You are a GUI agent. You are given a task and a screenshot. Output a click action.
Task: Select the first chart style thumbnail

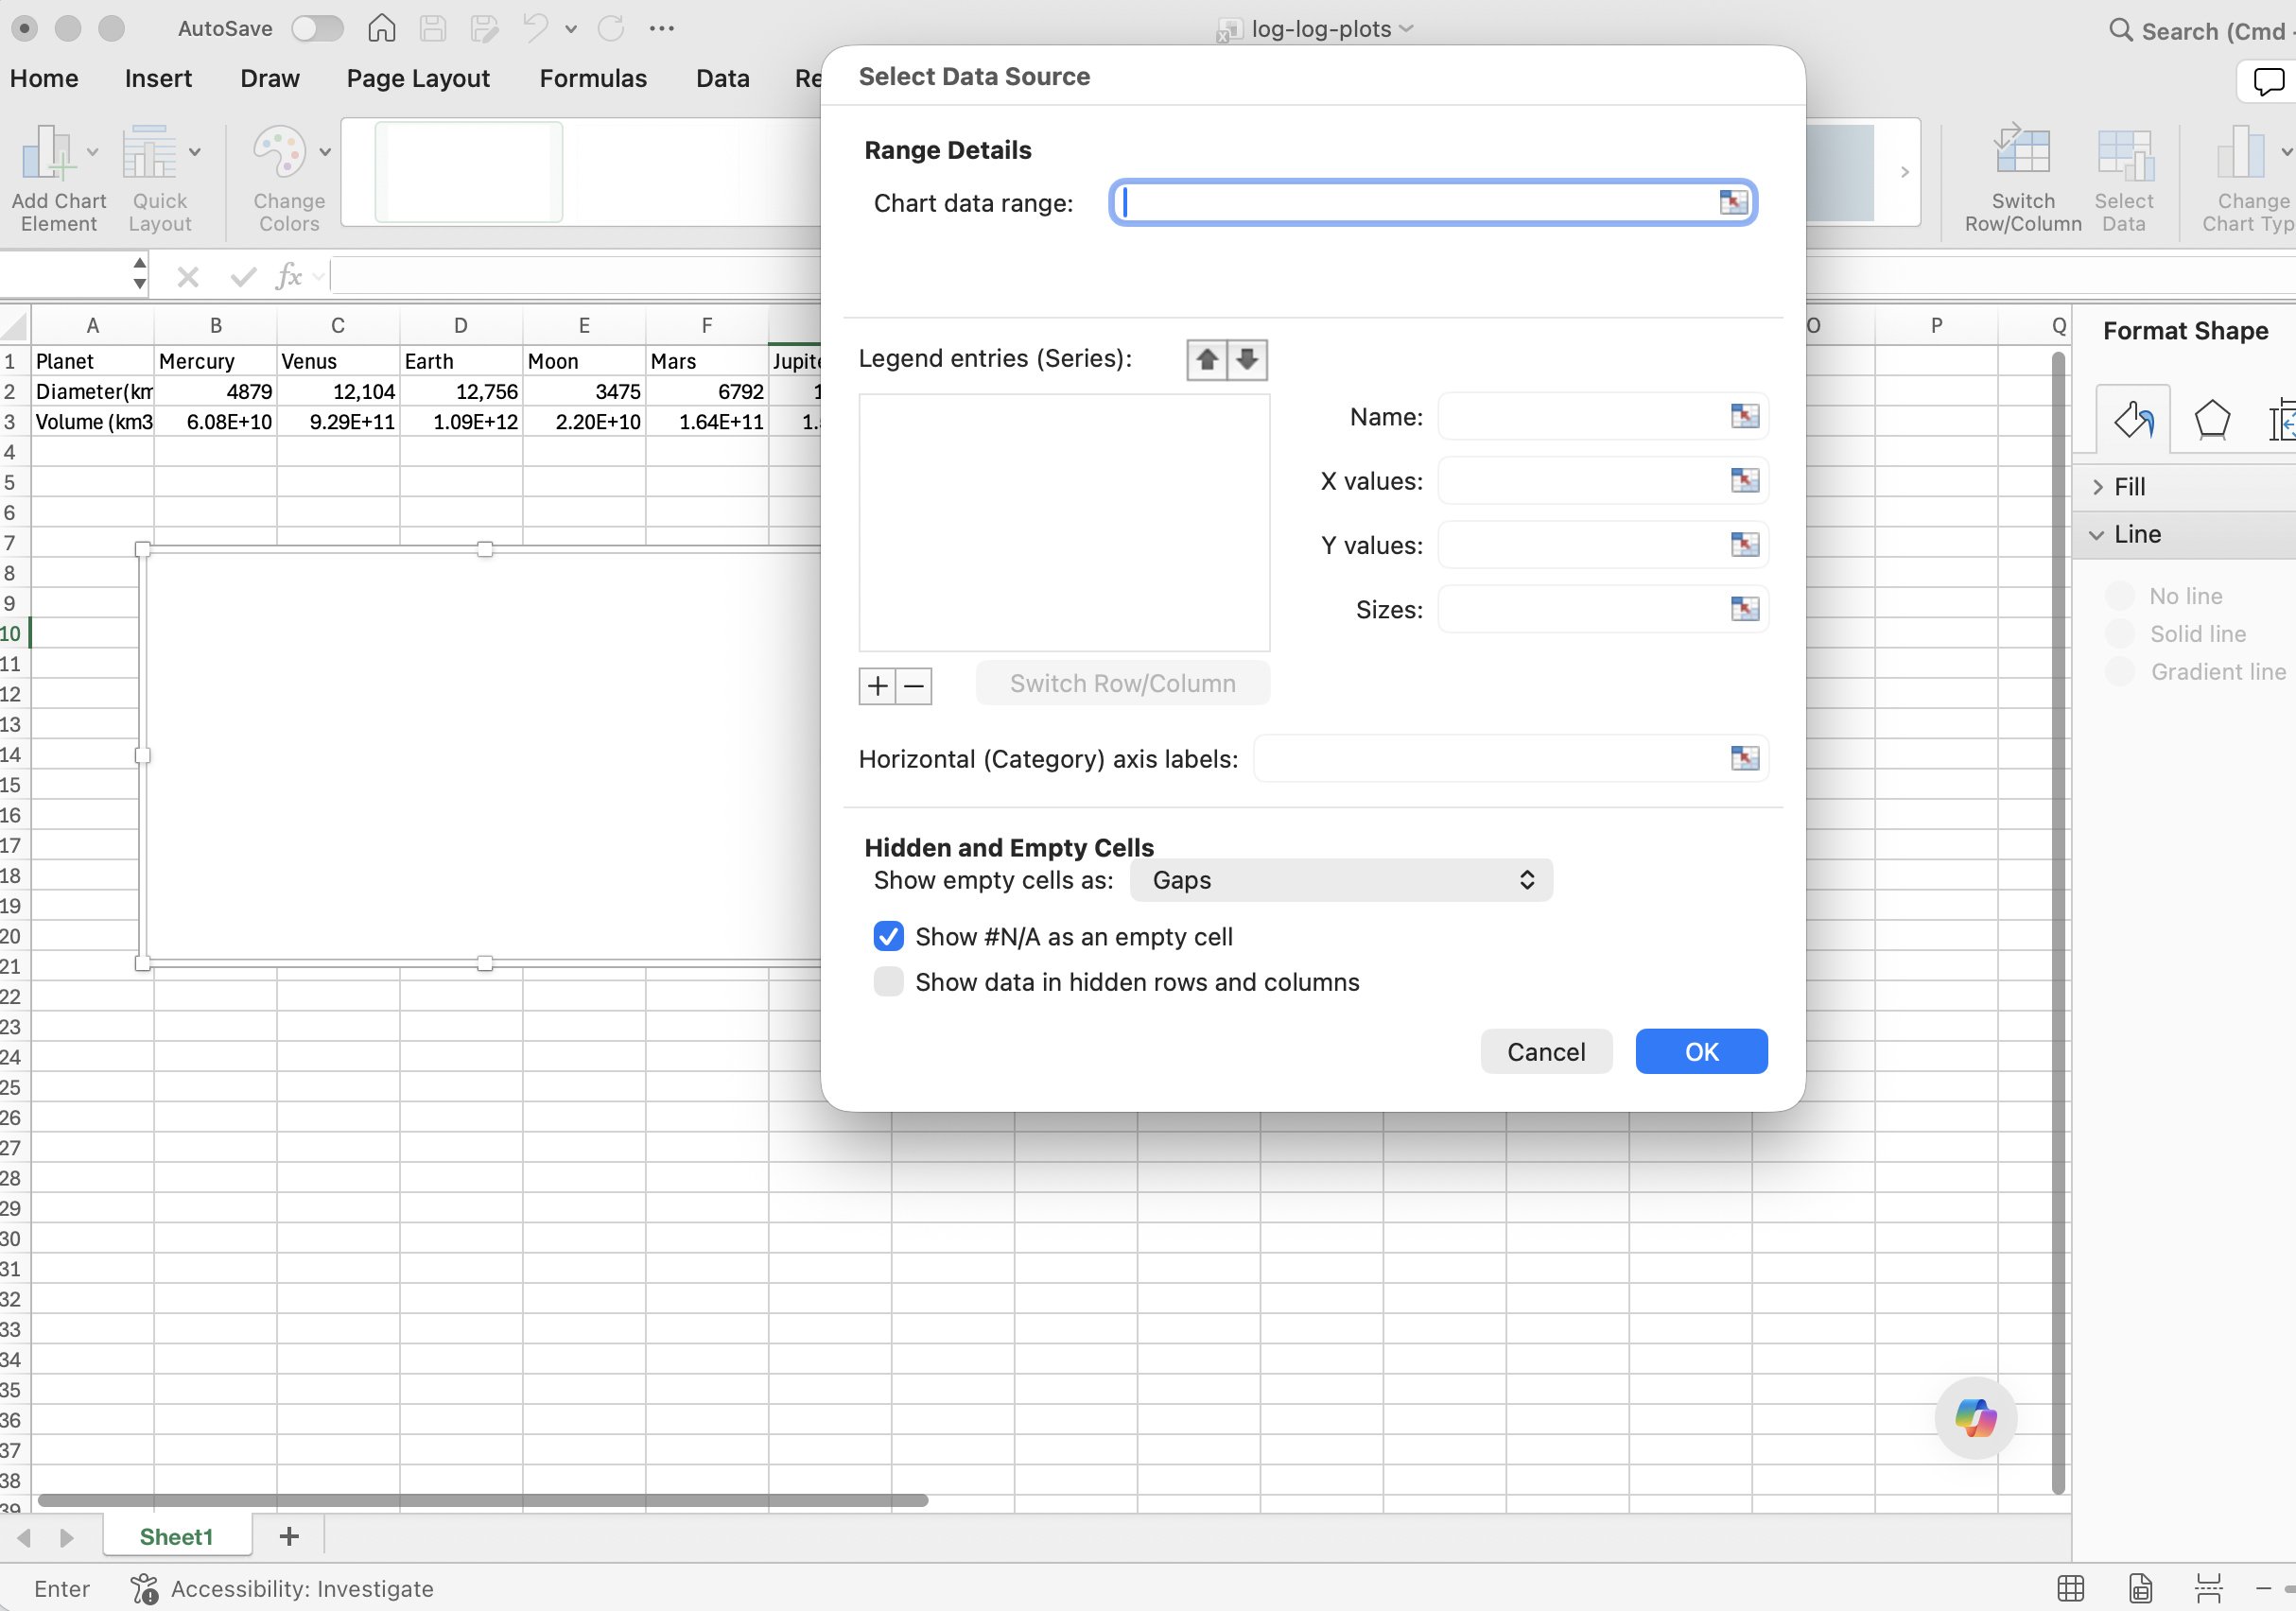pyautogui.click(x=468, y=172)
